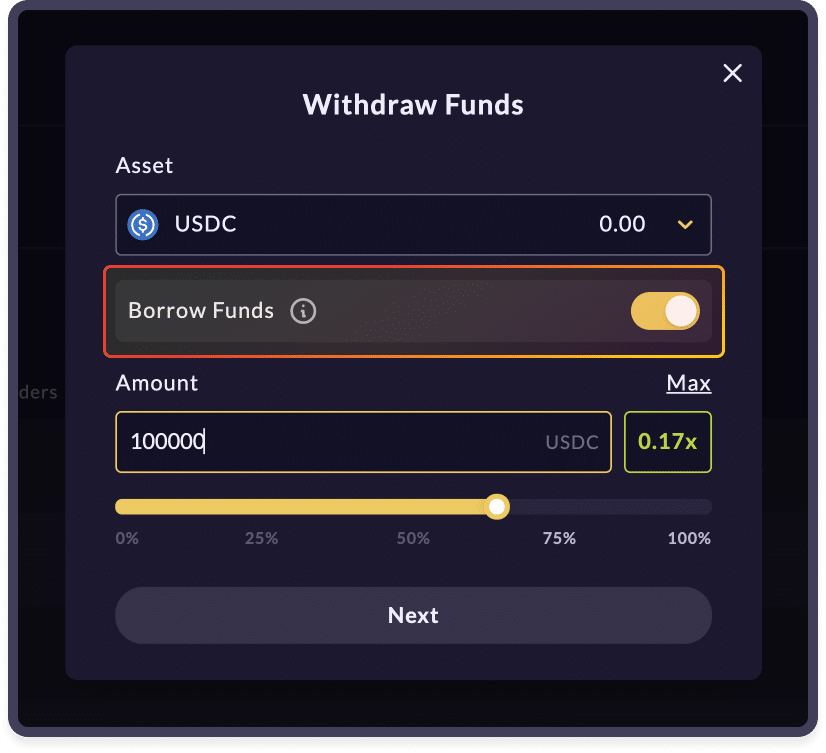
Task: Focus the Amount input showing 100000
Action: click(330, 442)
